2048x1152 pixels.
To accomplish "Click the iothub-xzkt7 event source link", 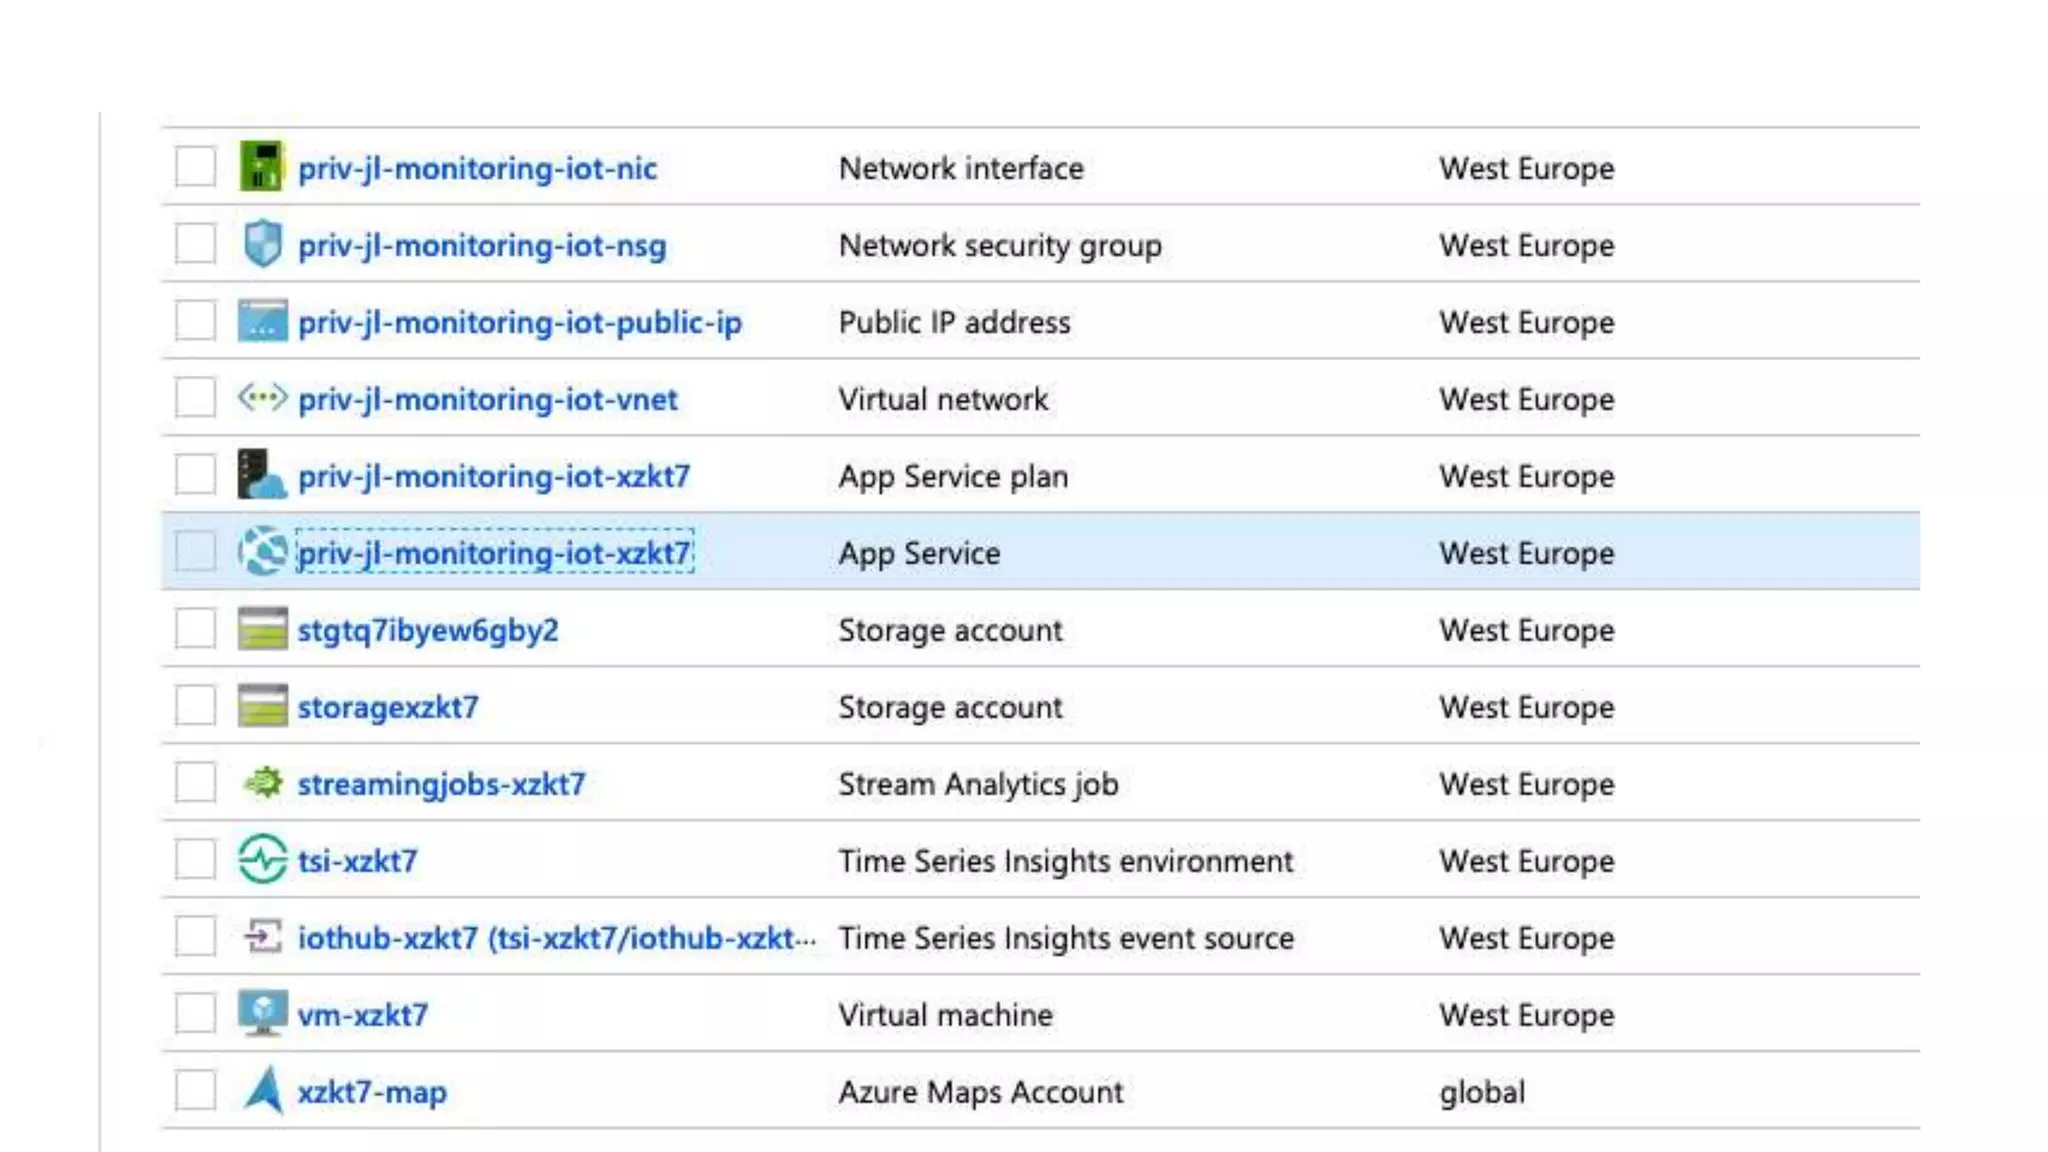I will pyautogui.click(x=556, y=938).
